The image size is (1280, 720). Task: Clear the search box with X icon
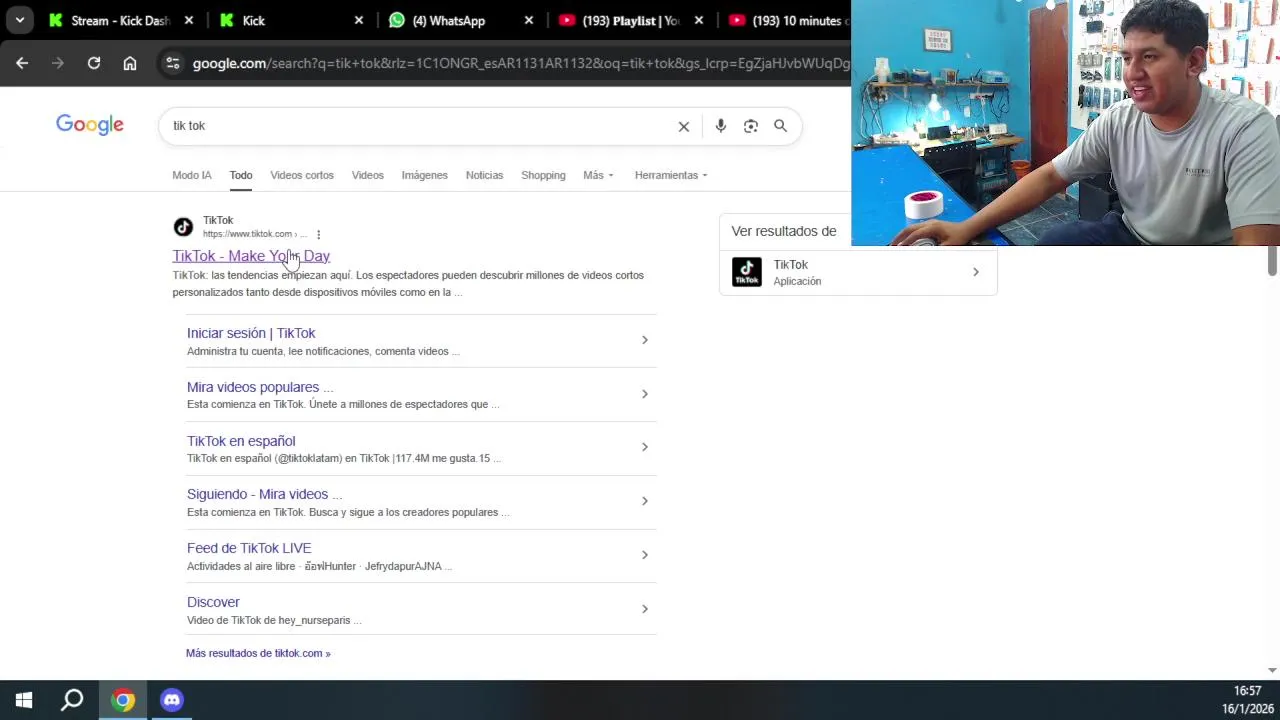pos(684,126)
